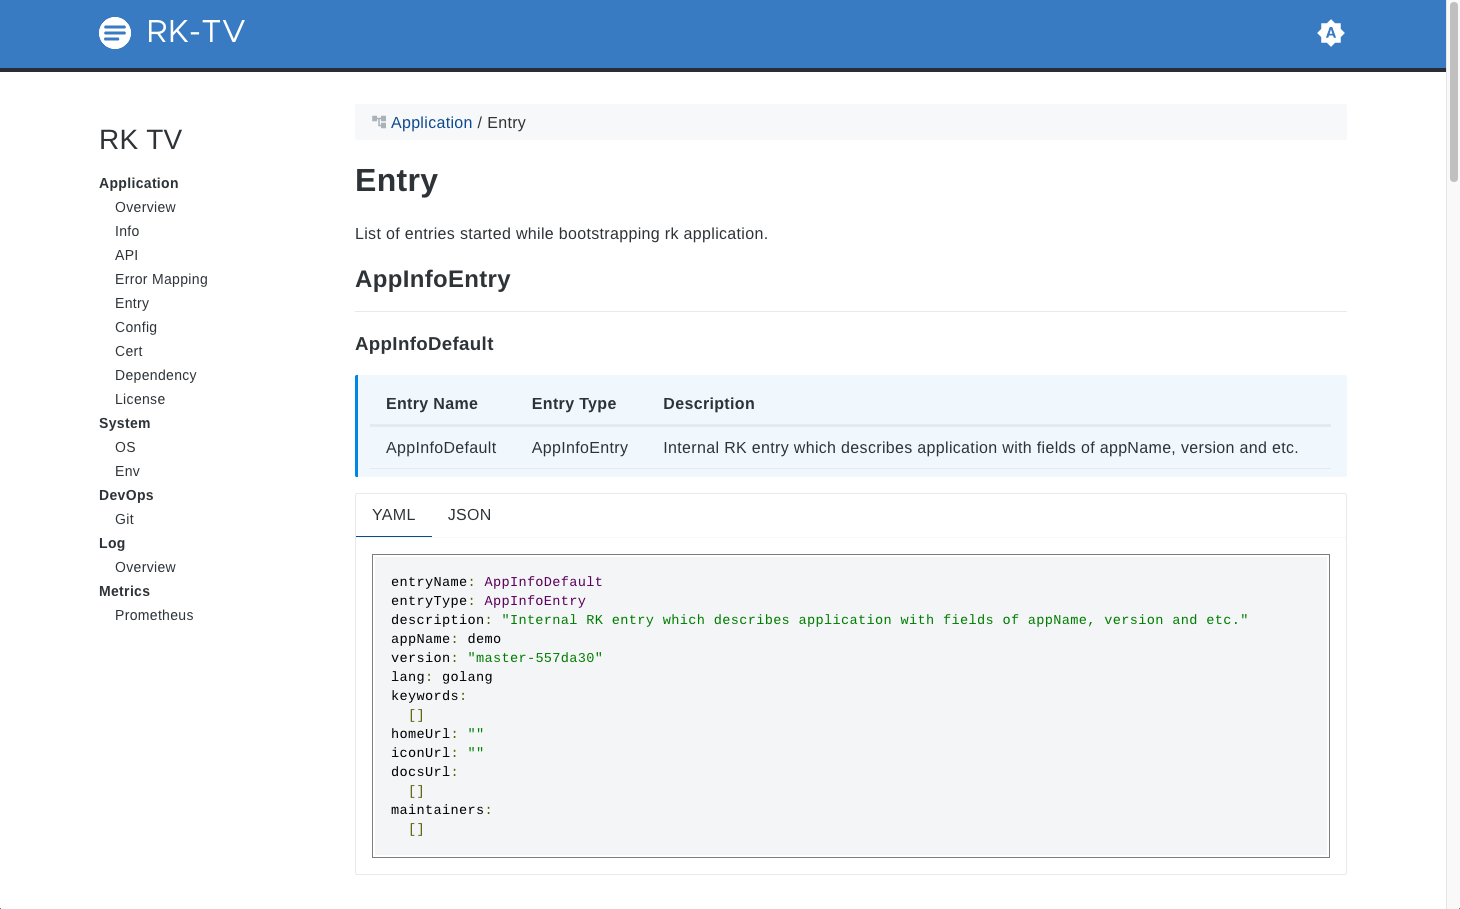Viewport: 1460px width, 909px height.
Task: Open the Application Overview sidebar link
Action: 145,207
